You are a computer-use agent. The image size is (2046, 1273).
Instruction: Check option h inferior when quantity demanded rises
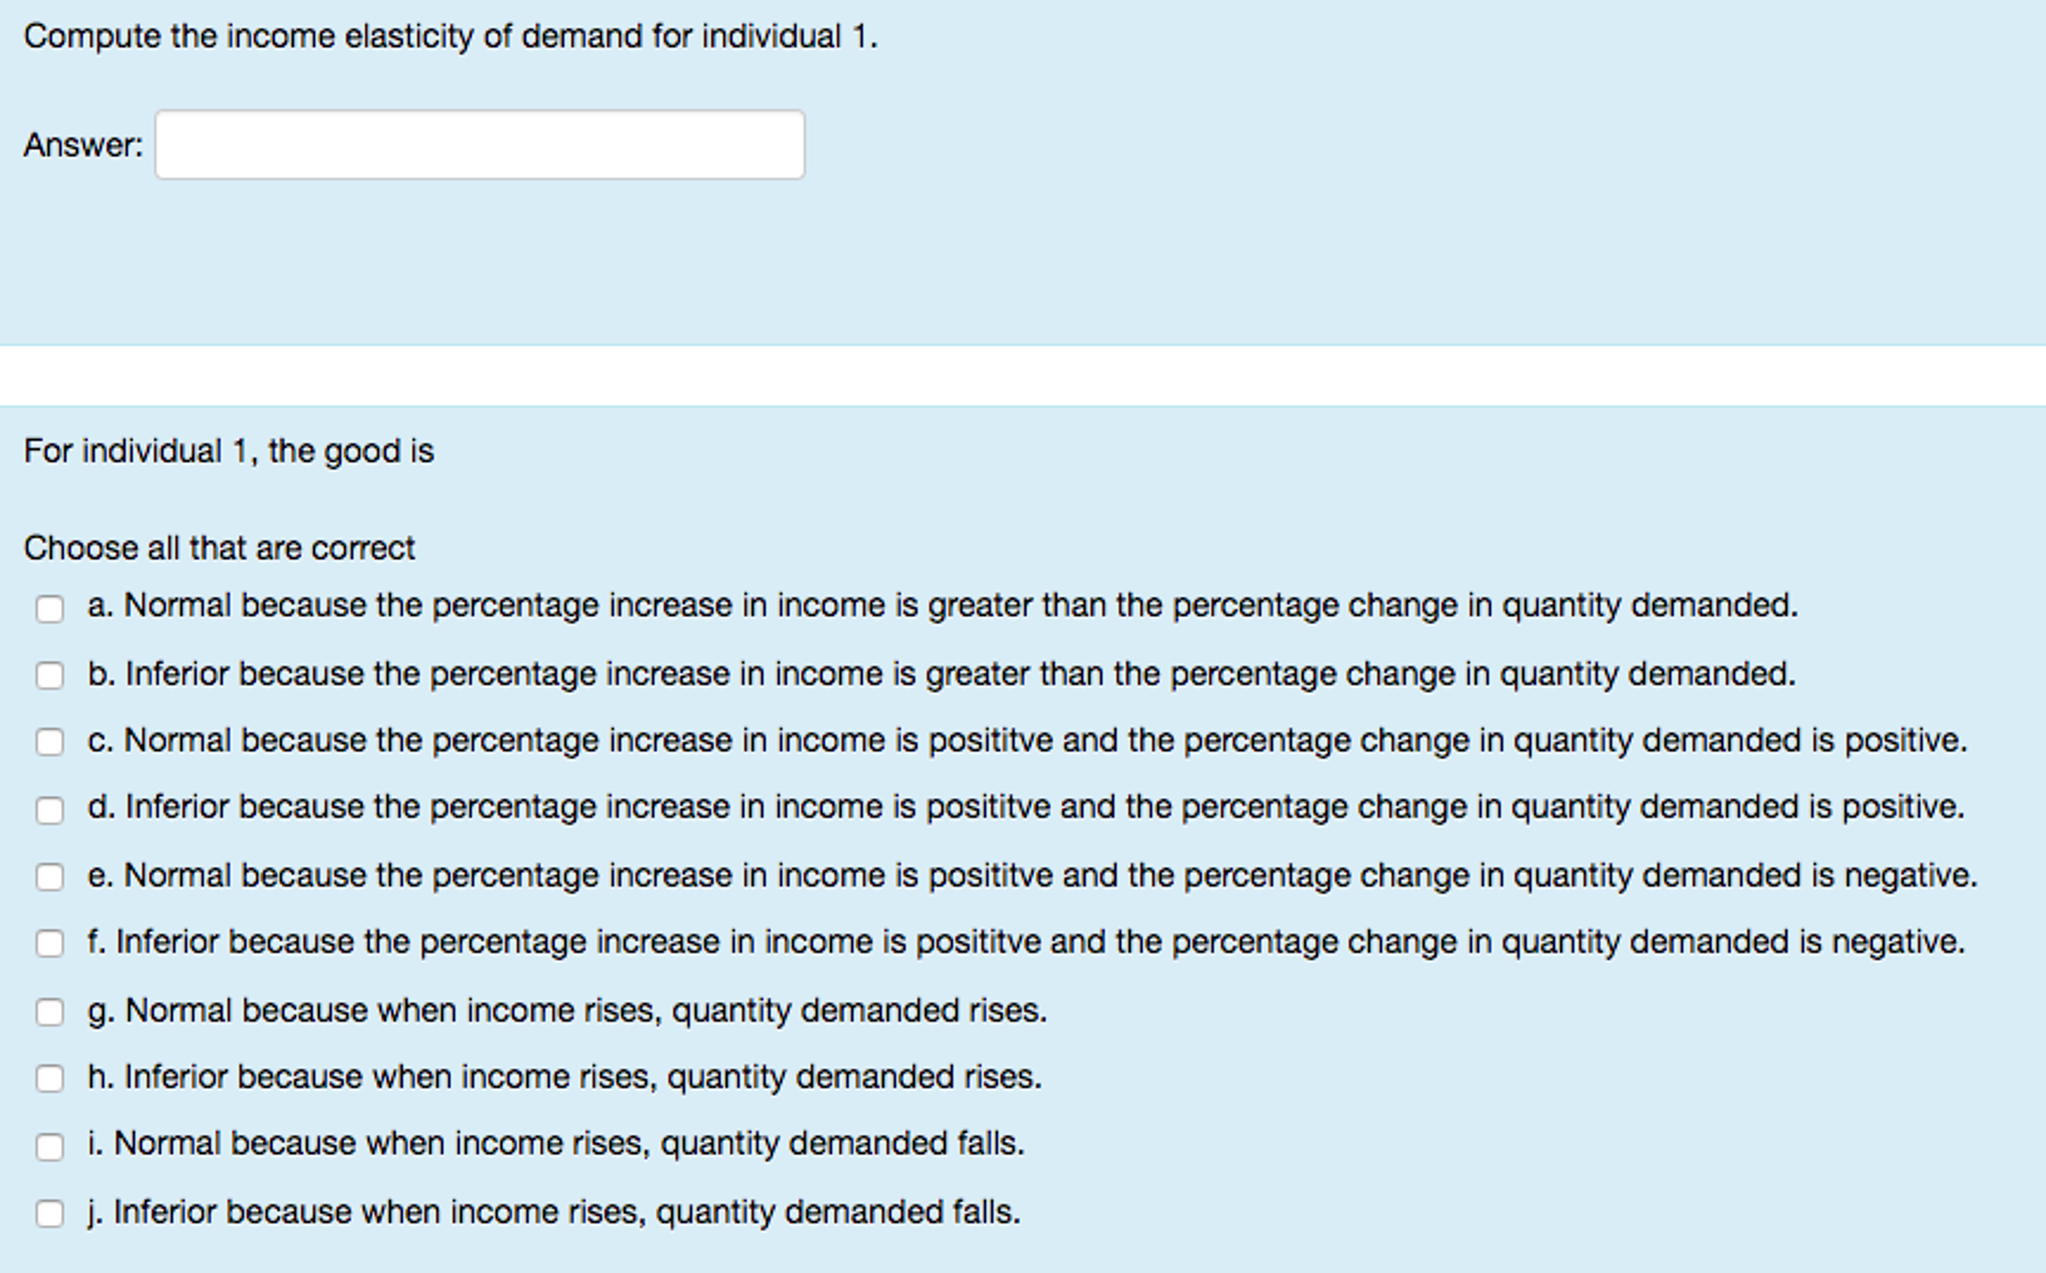[x=49, y=1080]
